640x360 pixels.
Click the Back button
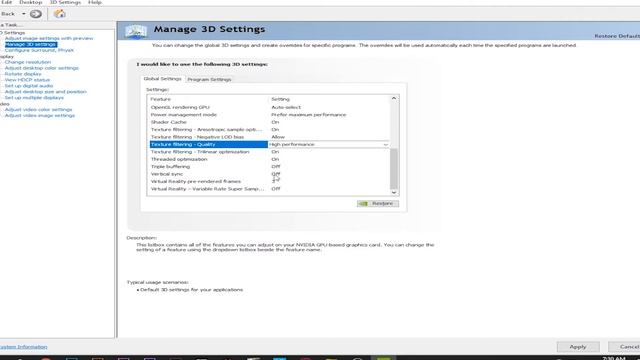[x=8, y=14]
